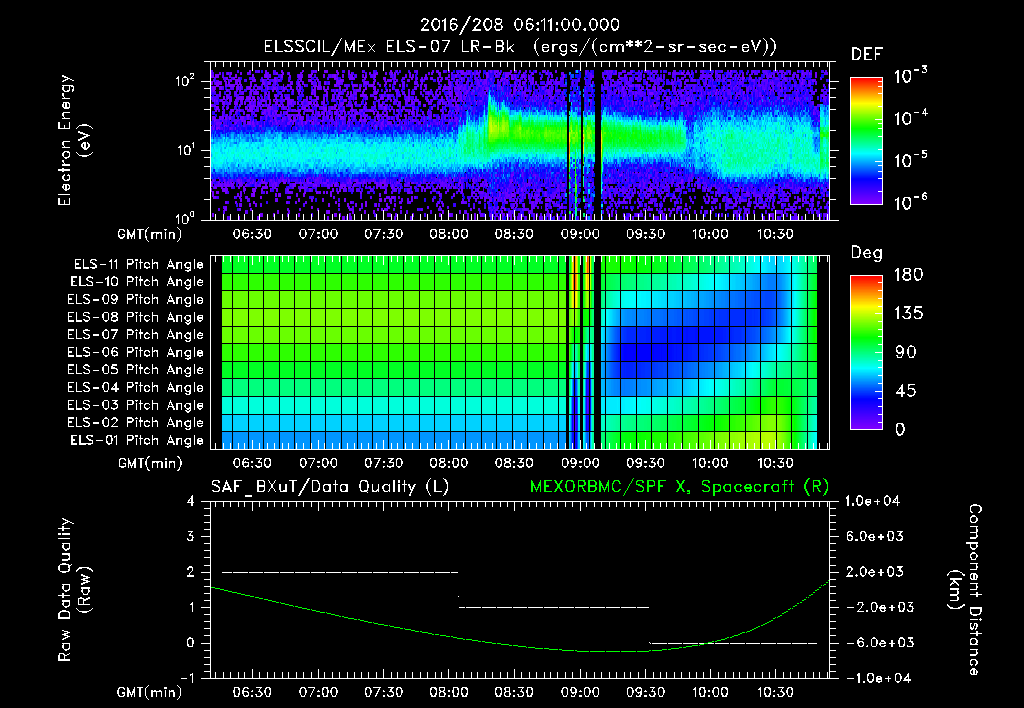Screen dimensions: 1024x708
Task: Click the data quality level 1 line segment
Action: pos(554,607)
